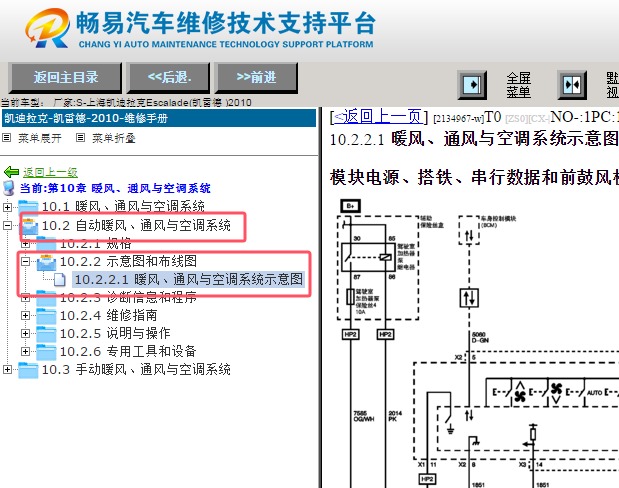619x488 pixels.
Task: Open 10.2.4 维修指南
Action: 109,315
